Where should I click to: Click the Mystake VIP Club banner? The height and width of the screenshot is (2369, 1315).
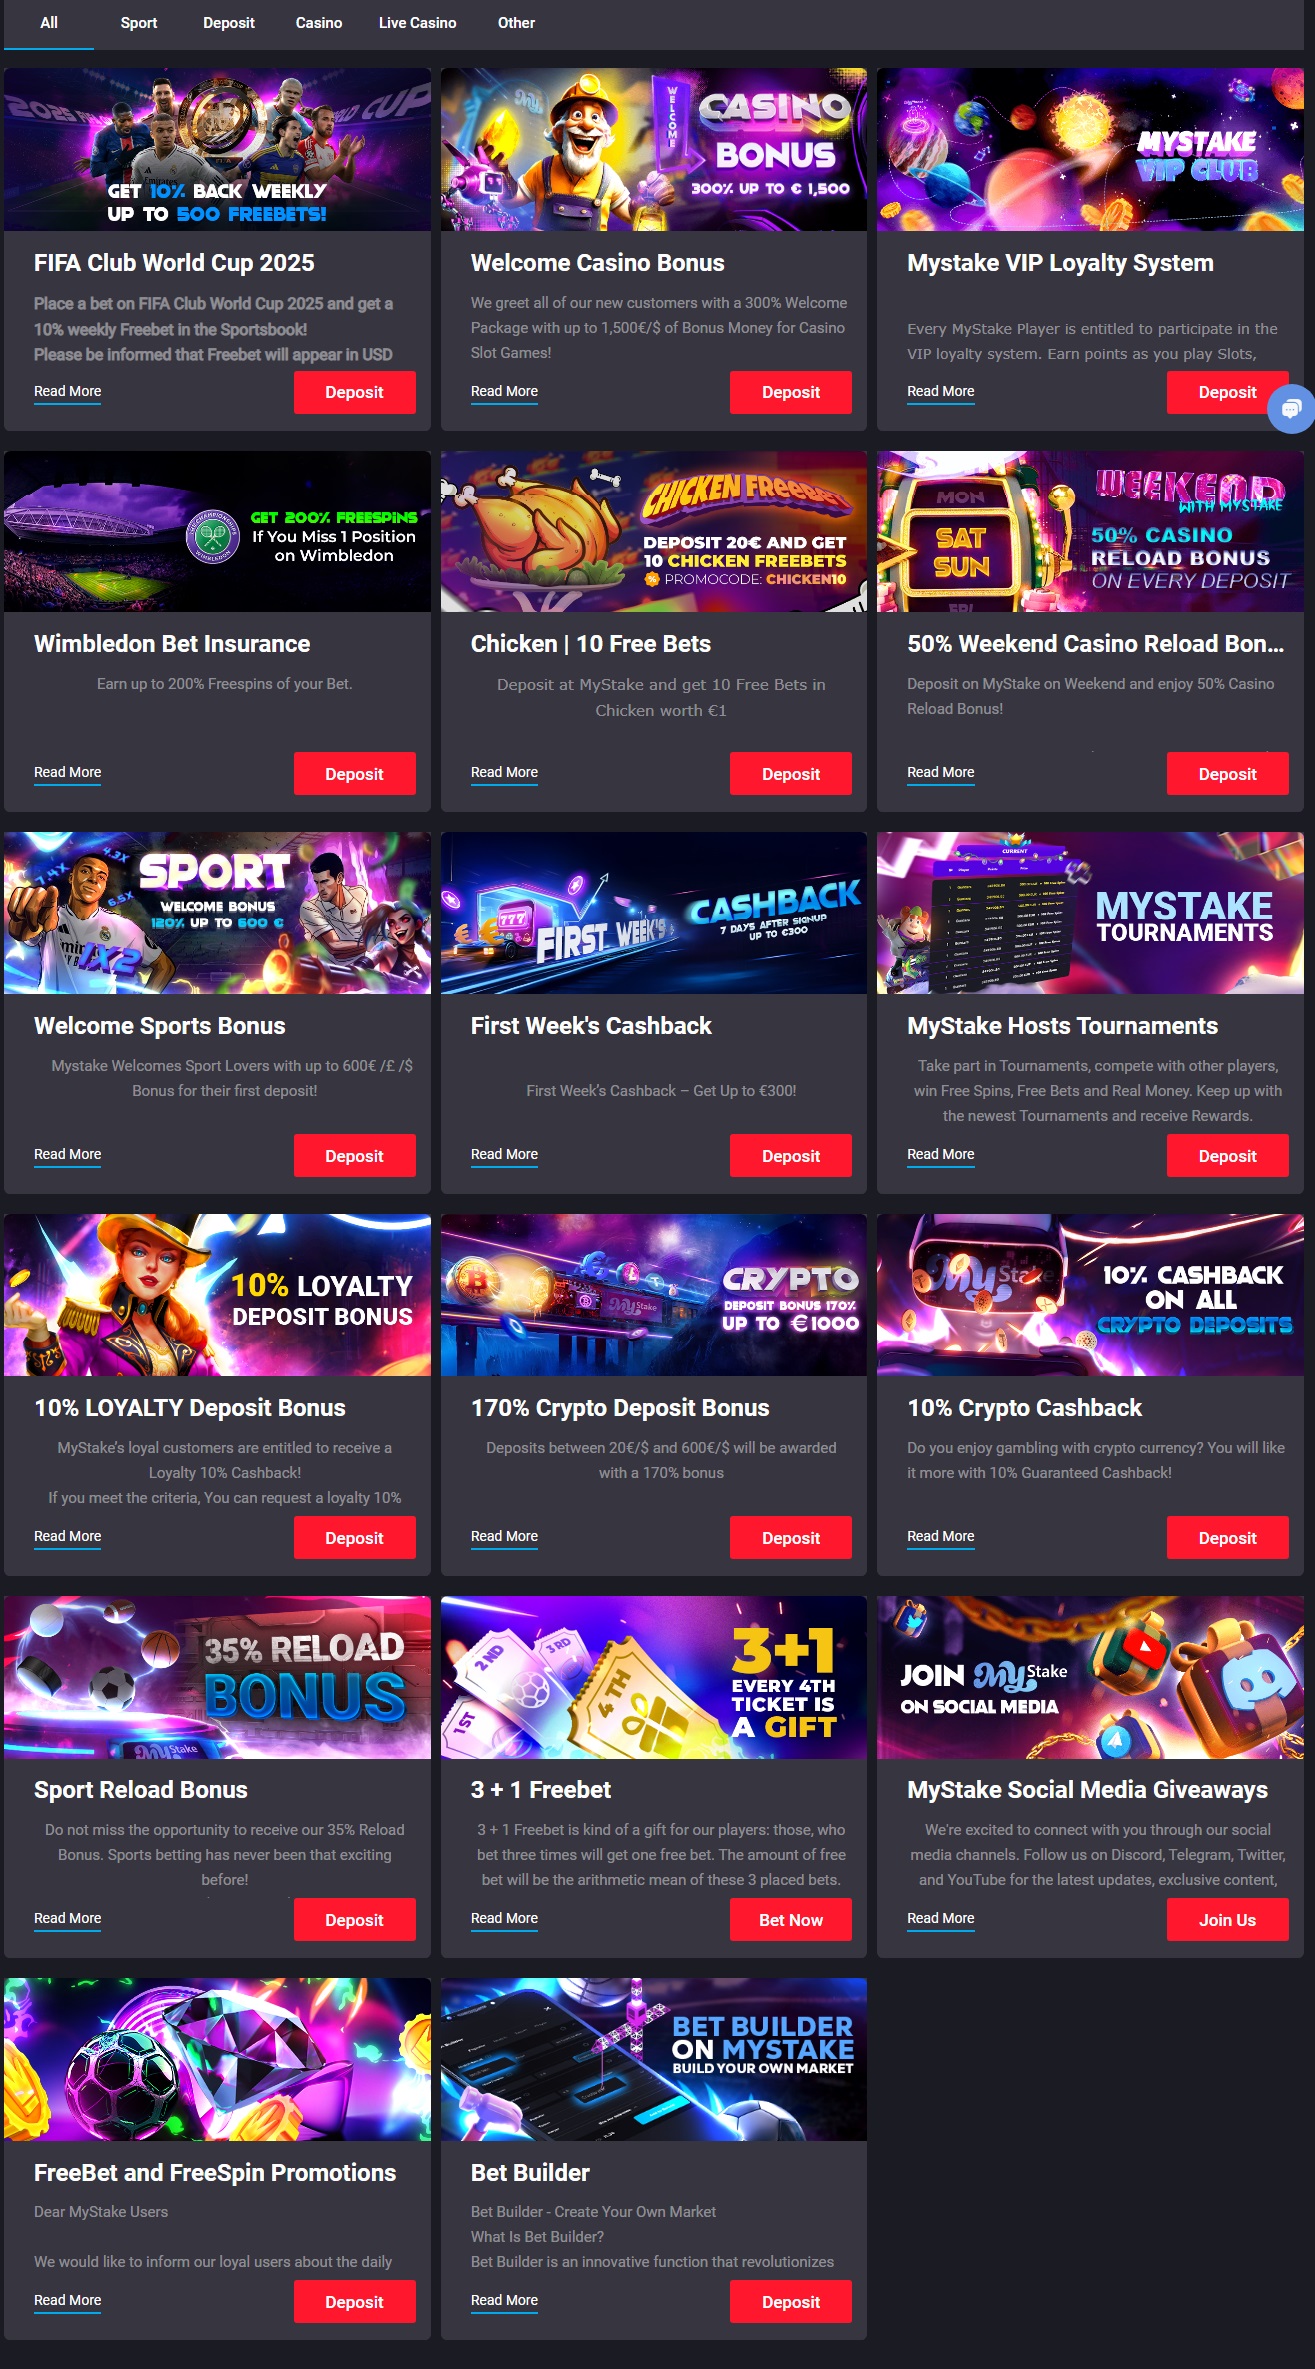1090,150
